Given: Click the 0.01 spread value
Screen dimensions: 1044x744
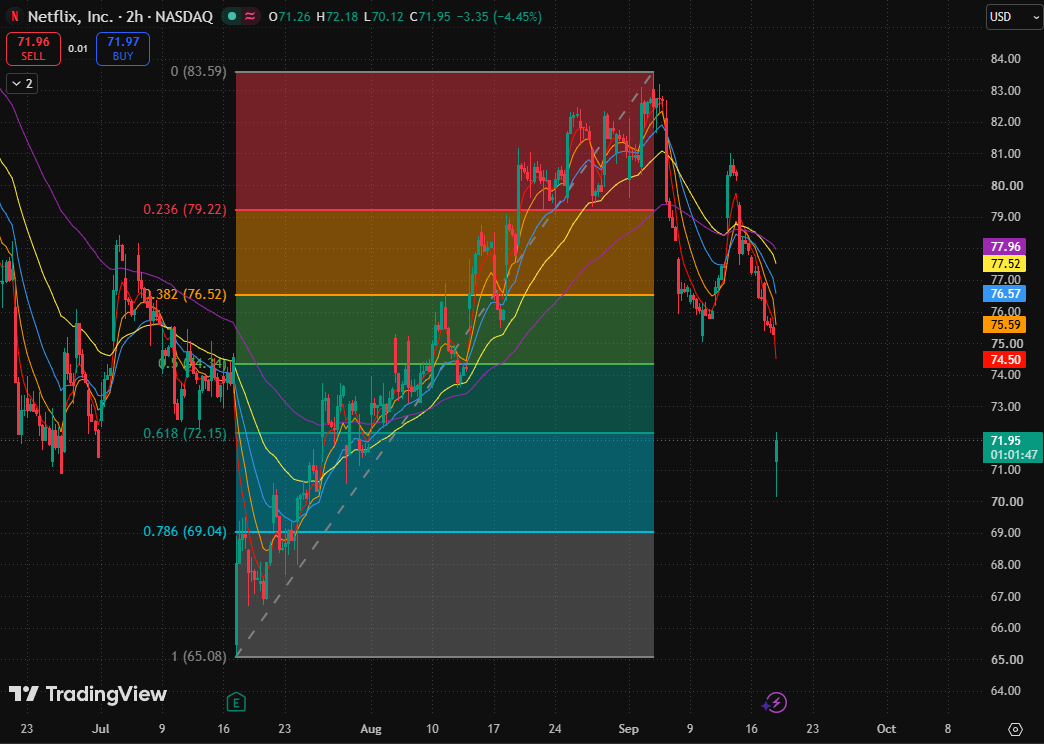Looking at the screenshot, I should 78,49.
